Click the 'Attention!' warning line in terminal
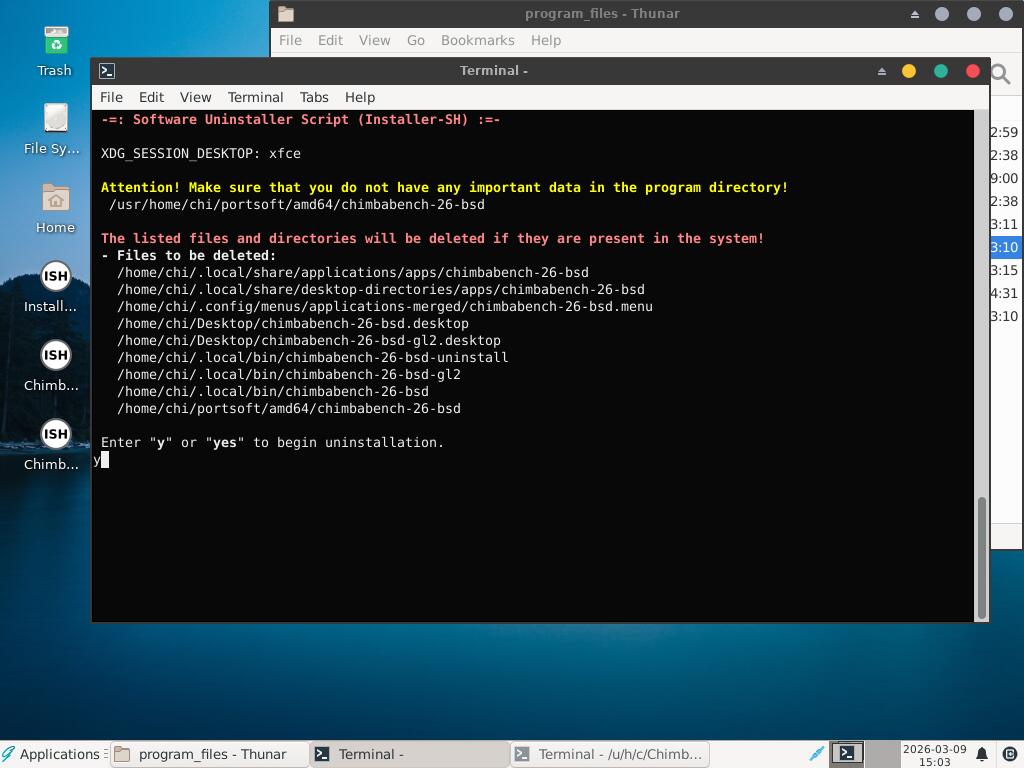Screen dimensions: 1024x768 coord(444,187)
